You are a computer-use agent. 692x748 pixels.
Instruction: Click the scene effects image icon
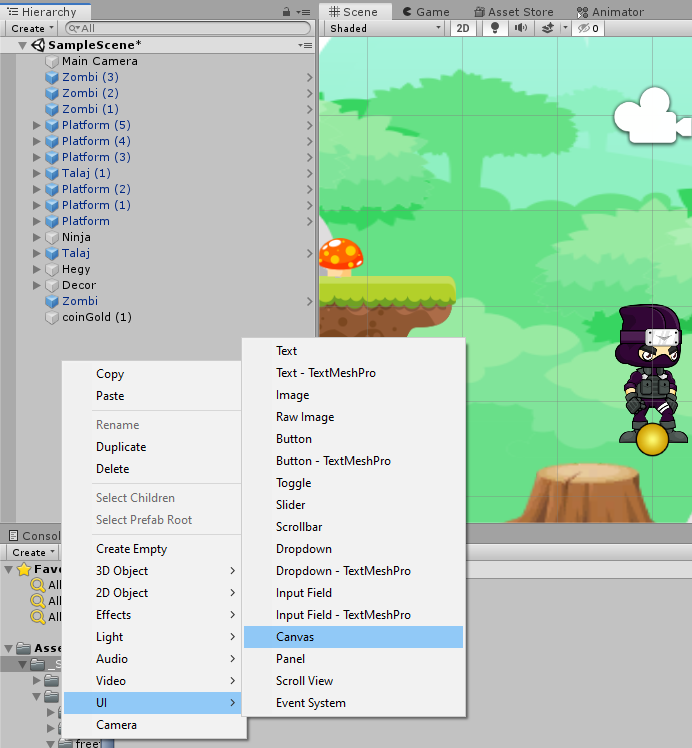[546, 28]
